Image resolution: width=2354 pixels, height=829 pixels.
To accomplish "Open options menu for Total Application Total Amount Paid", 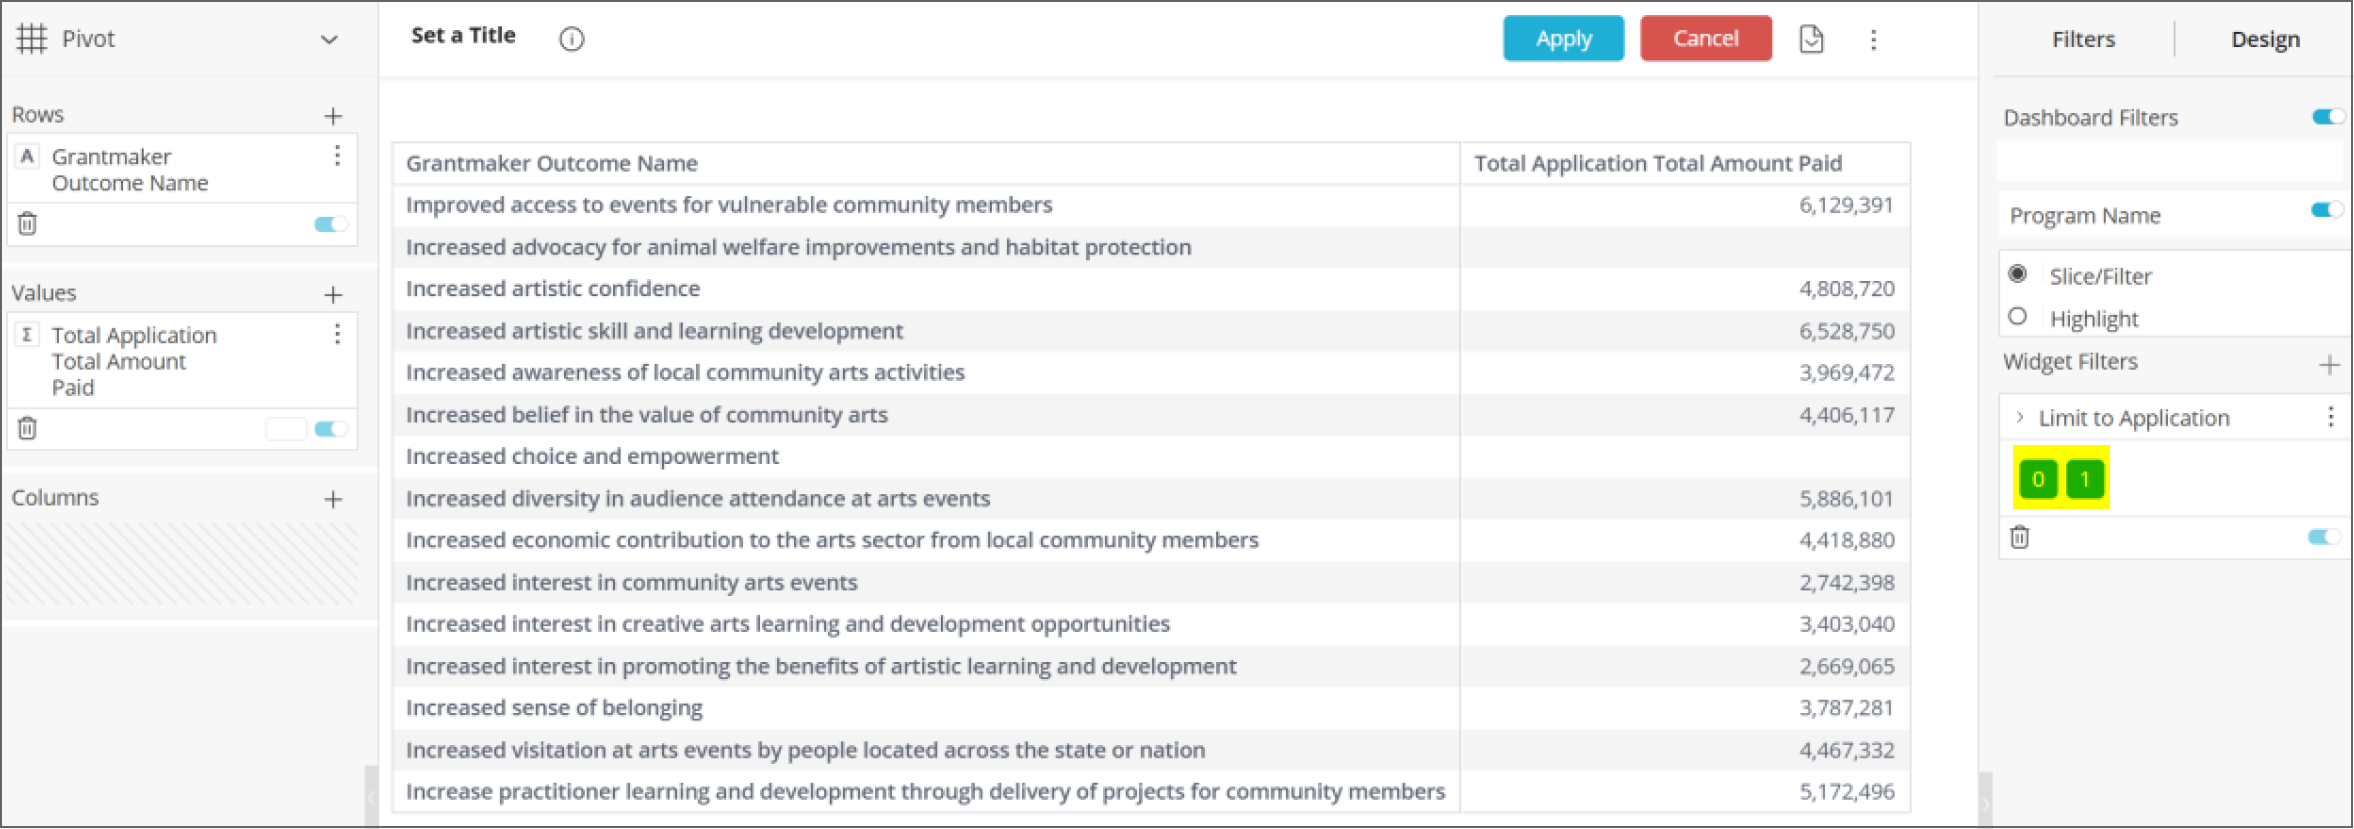I will click(337, 334).
